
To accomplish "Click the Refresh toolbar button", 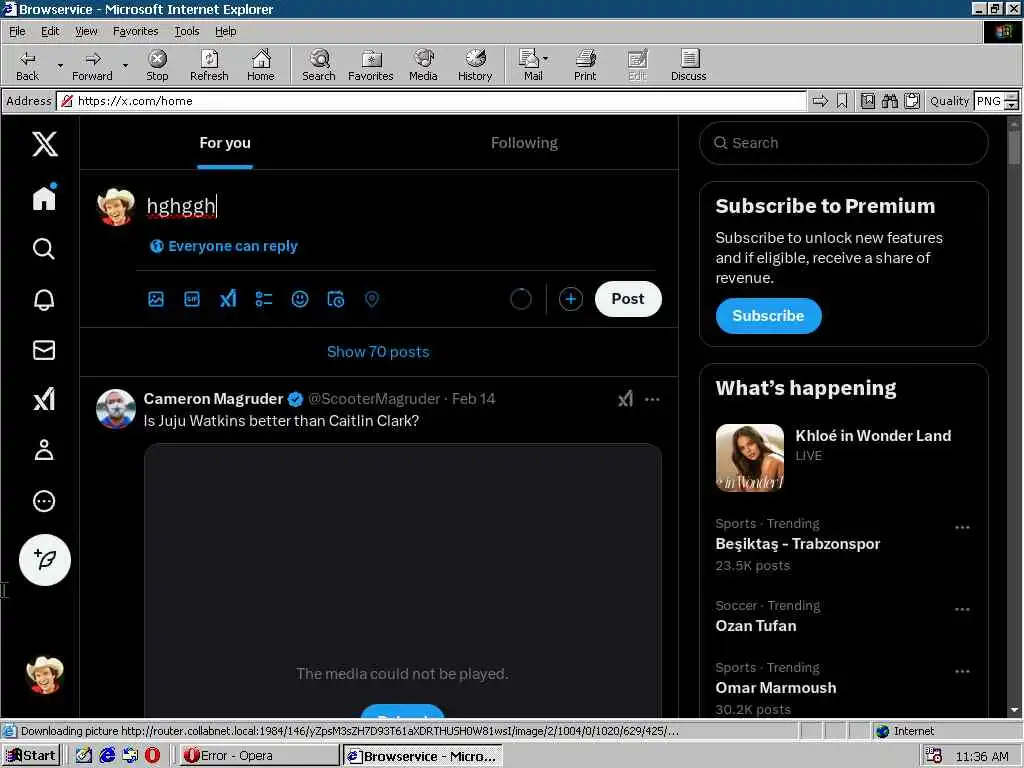I will [209, 65].
